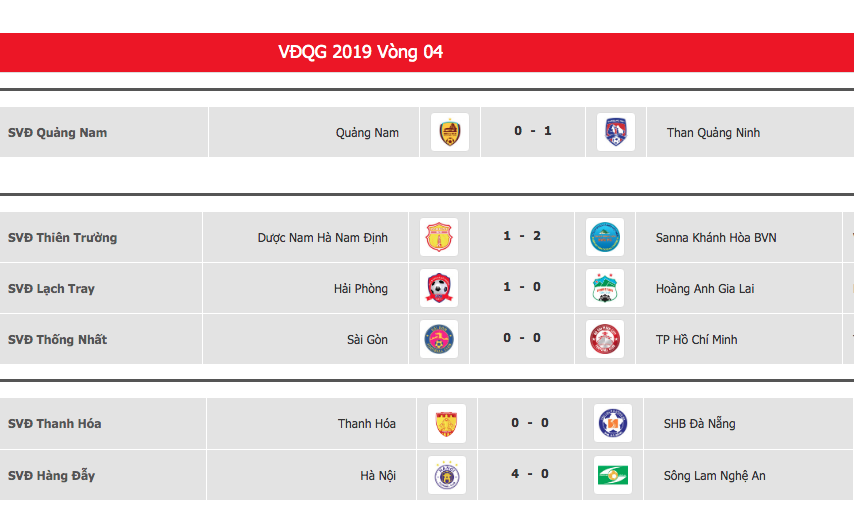
Task: Open the 1 - 2 Nam Định match score
Action: [x=522, y=236]
